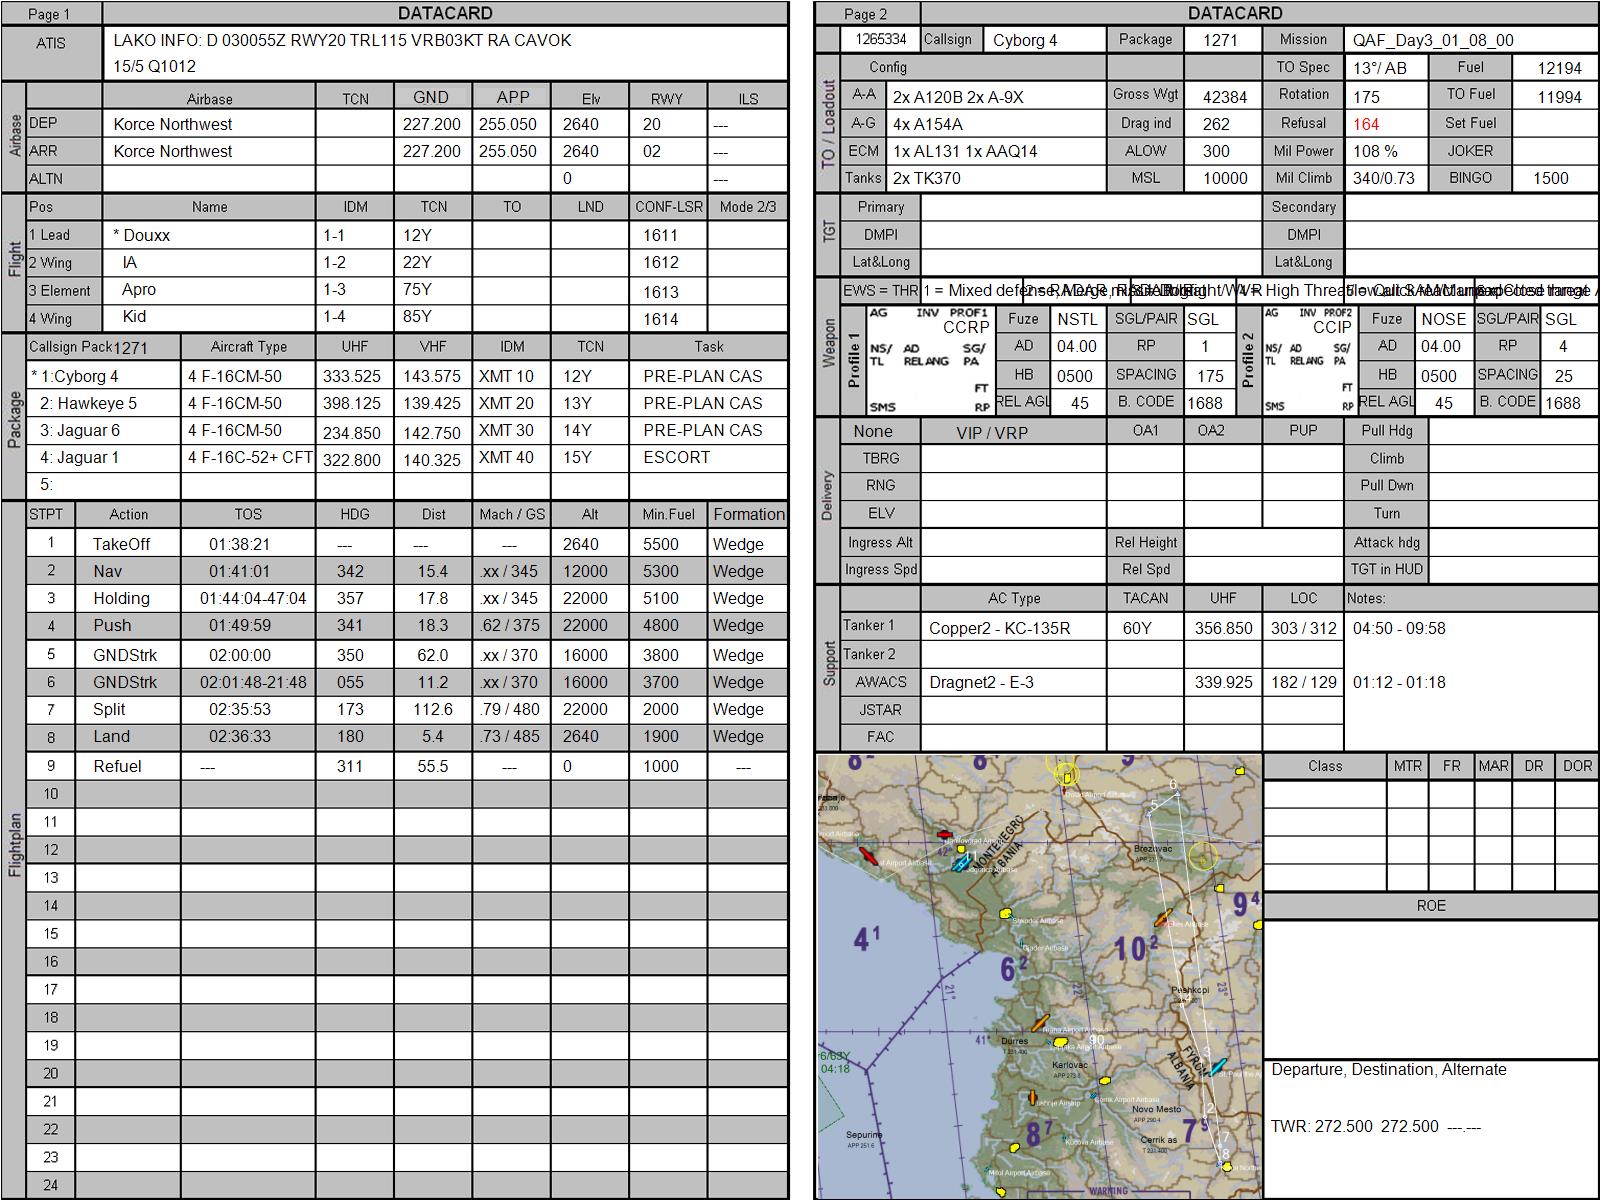Click BINGO value 1500
The image size is (1600, 1200).
[x=1550, y=179]
